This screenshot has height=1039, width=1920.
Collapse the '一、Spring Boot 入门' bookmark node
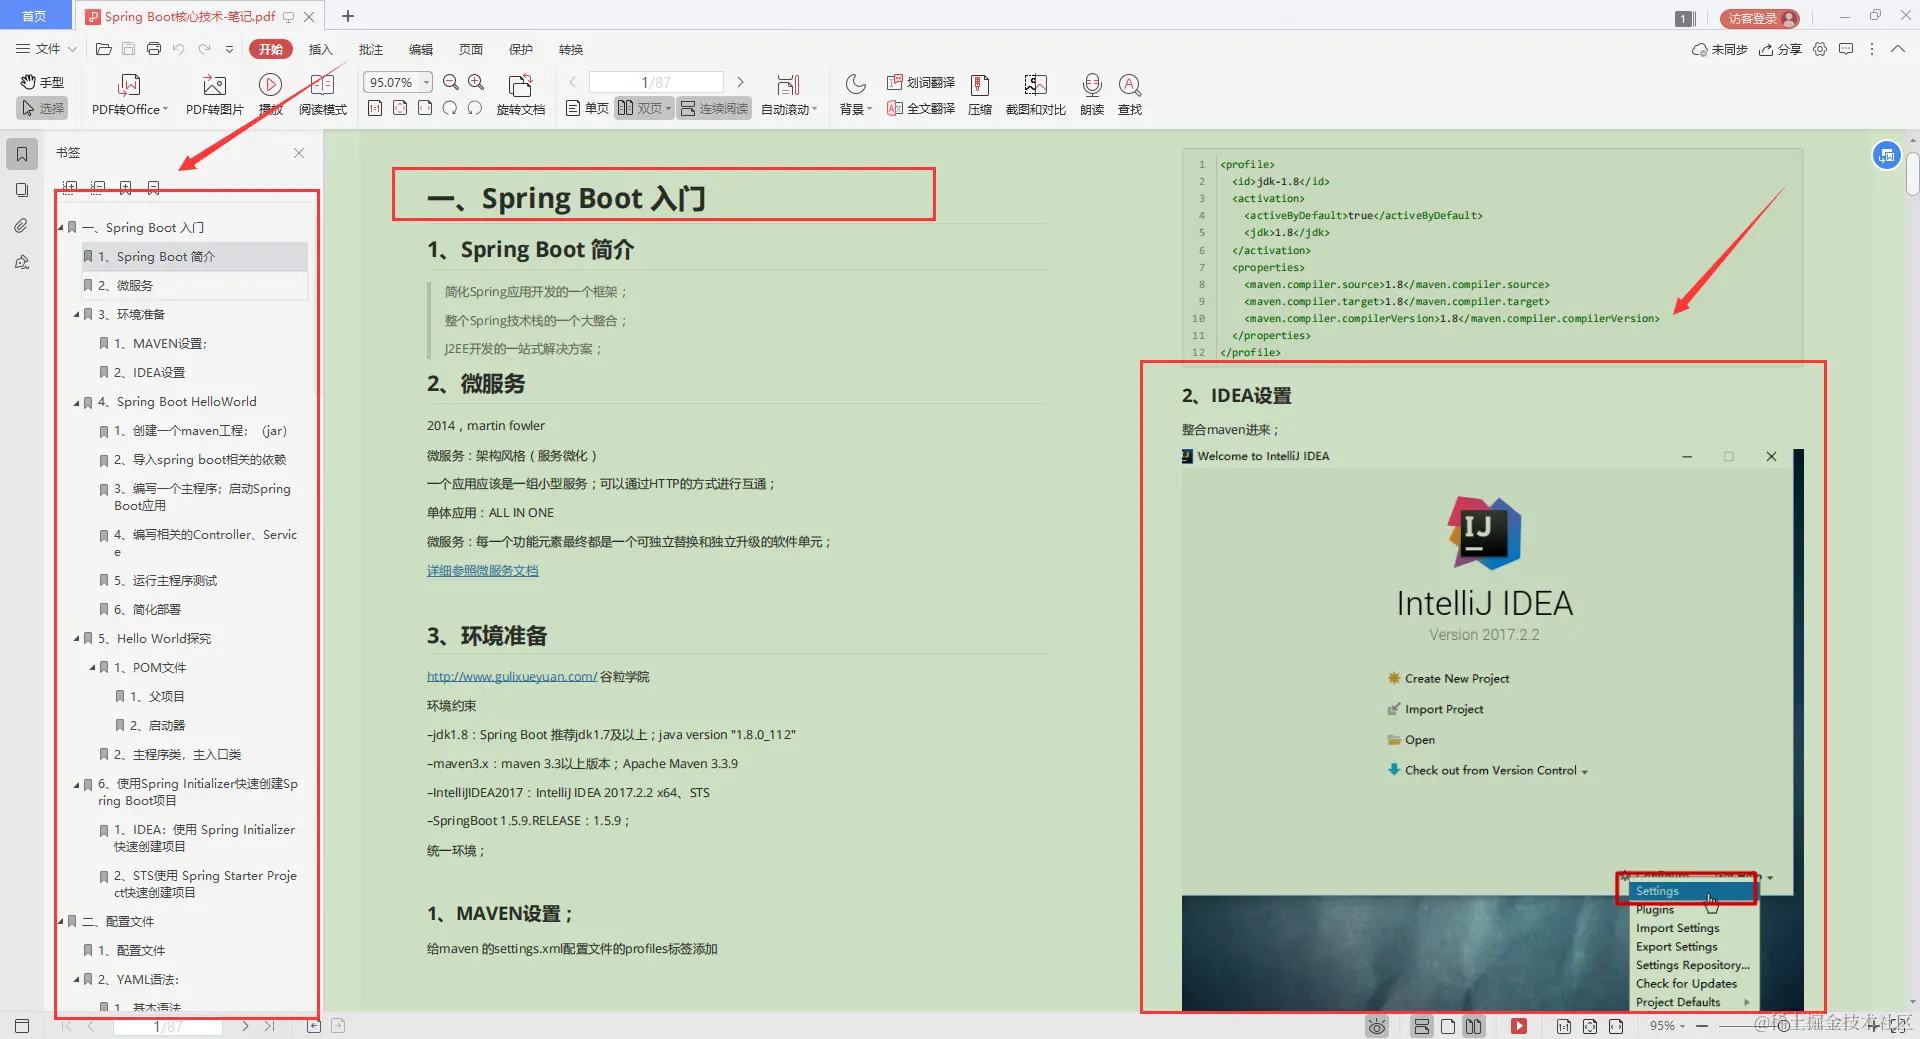pyautogui.click(x=60, y=227)
